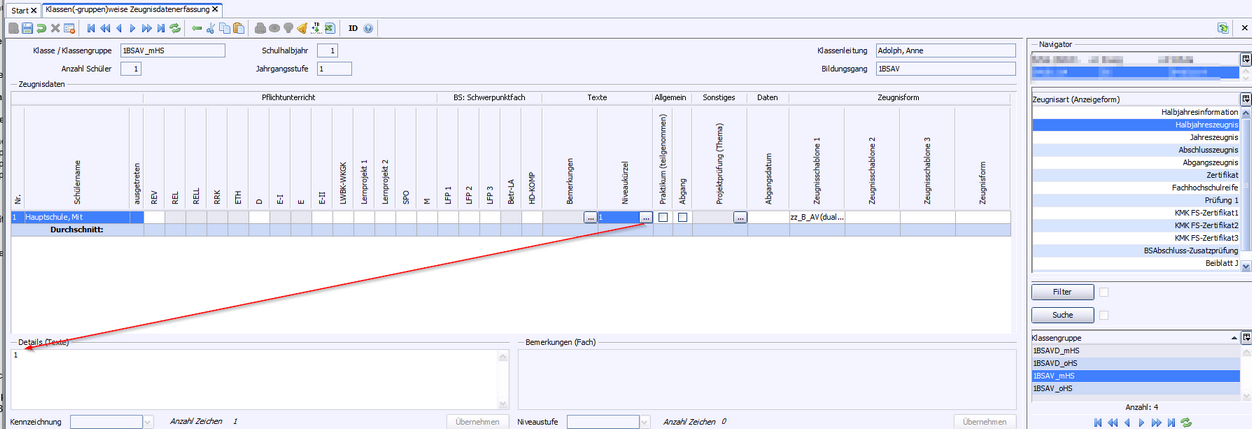This screenshot has width=1252, height=429.
Task: Click the blue help question mark icon
Action: click(x=368, y=28)
